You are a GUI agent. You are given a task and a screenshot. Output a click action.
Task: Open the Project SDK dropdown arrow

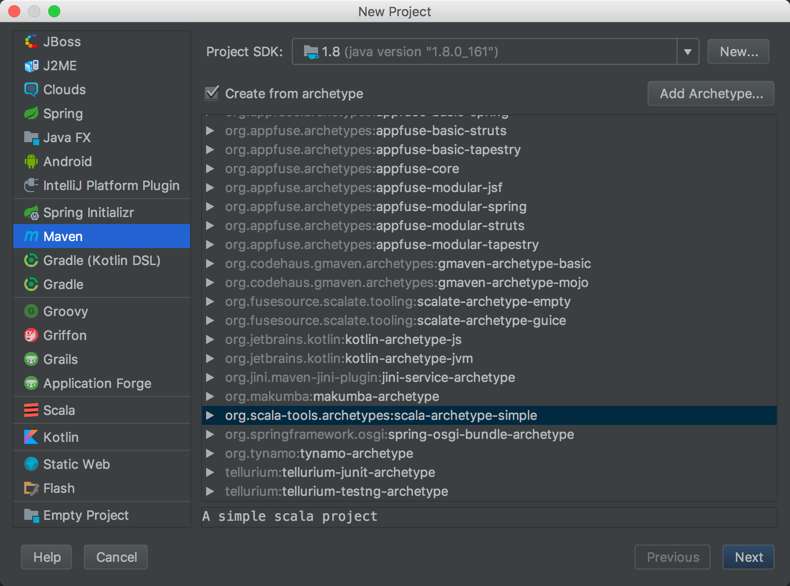coord(688,52)
